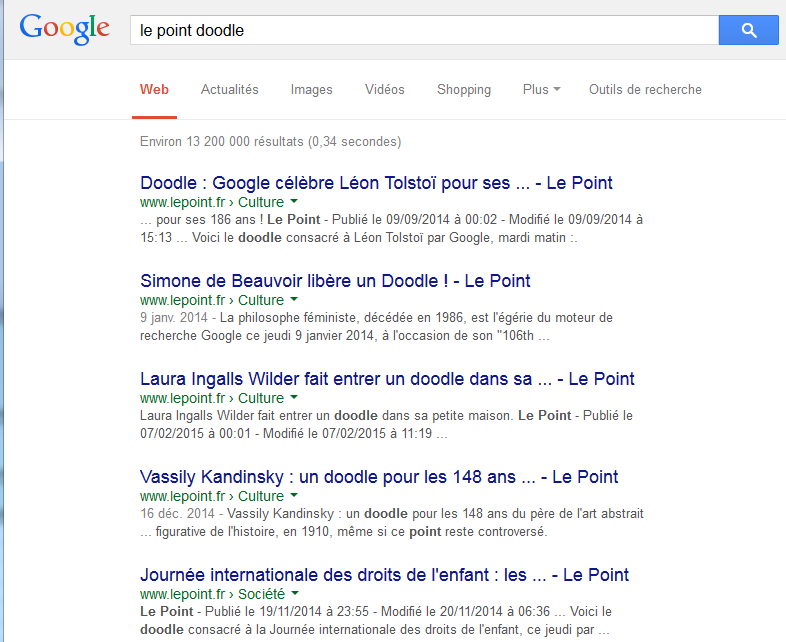
Task: Open the Laura Ingalls Wilder doodle result
Action: [x=387, y=379]
